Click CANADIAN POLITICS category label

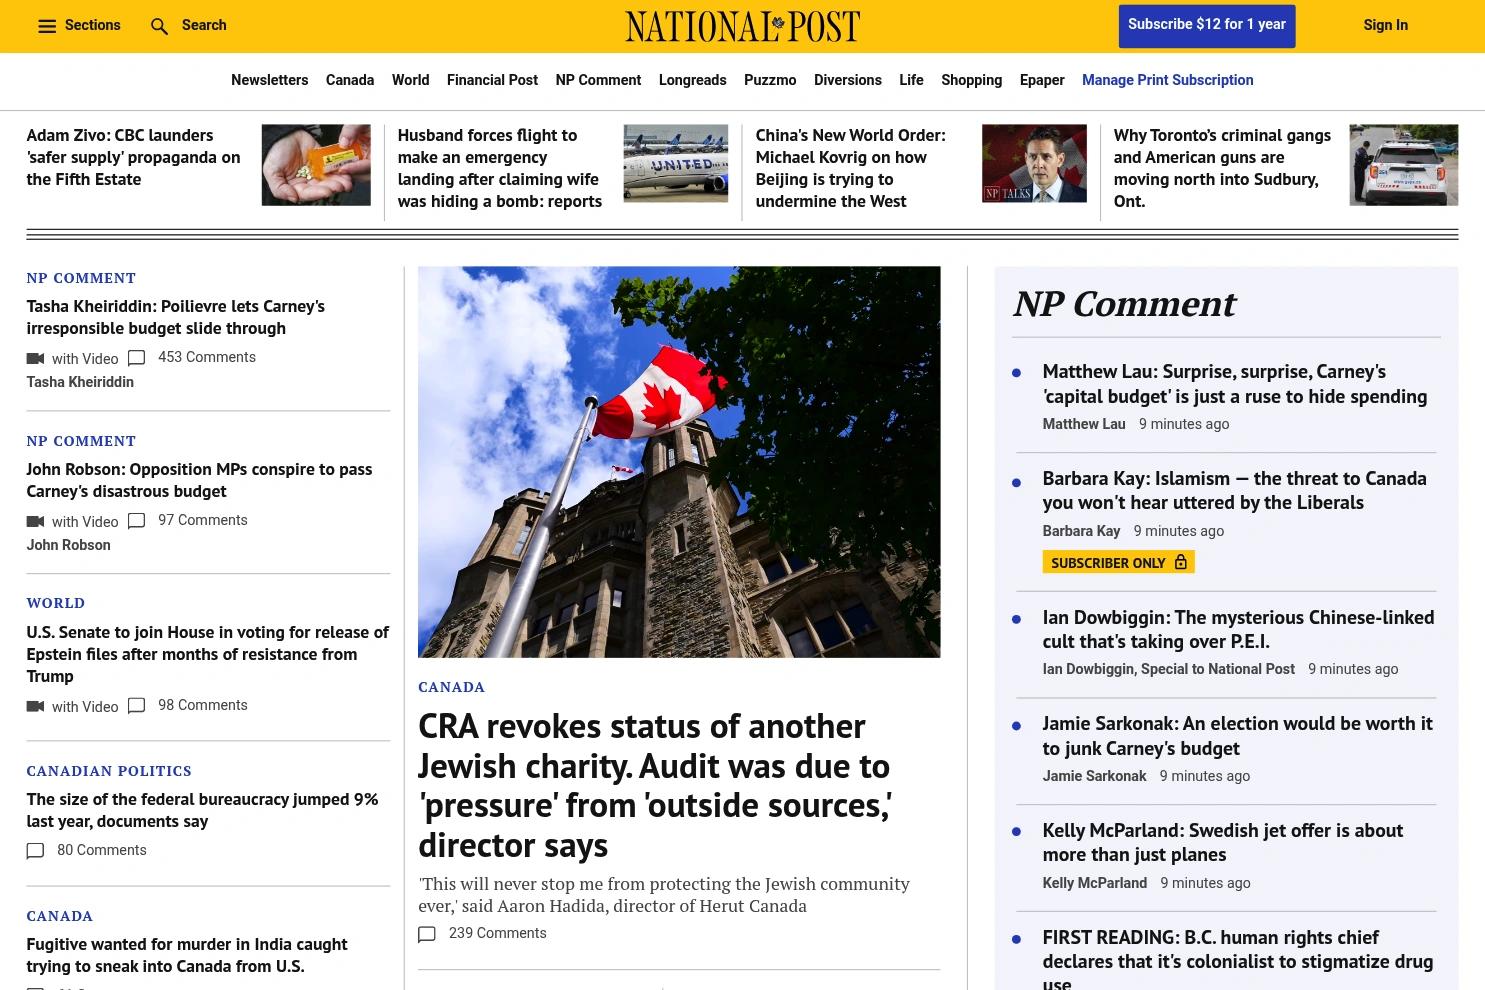[x=109, y=771]
